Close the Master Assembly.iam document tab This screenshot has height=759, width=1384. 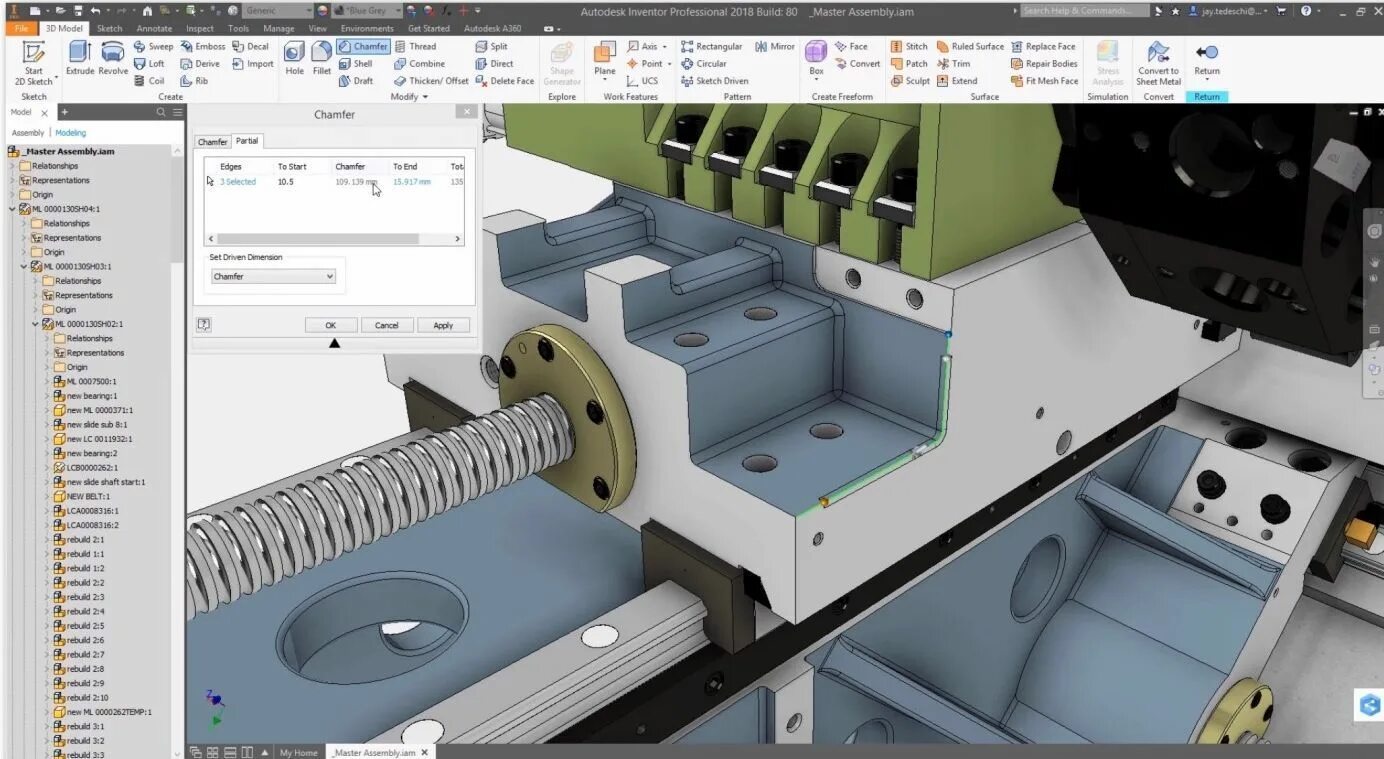point(424,752)
